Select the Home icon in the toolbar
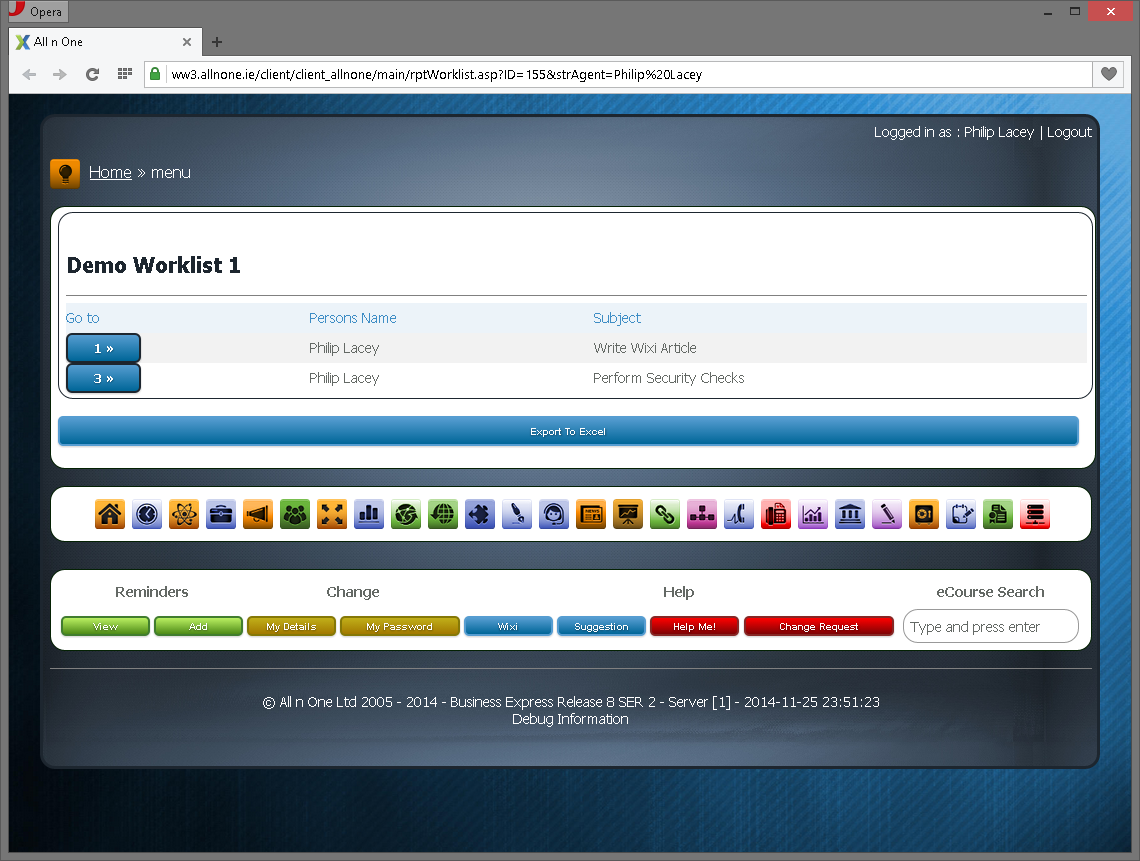Image resolution: width=1140 pixels, height=861 pixels. tap(110, 514)
